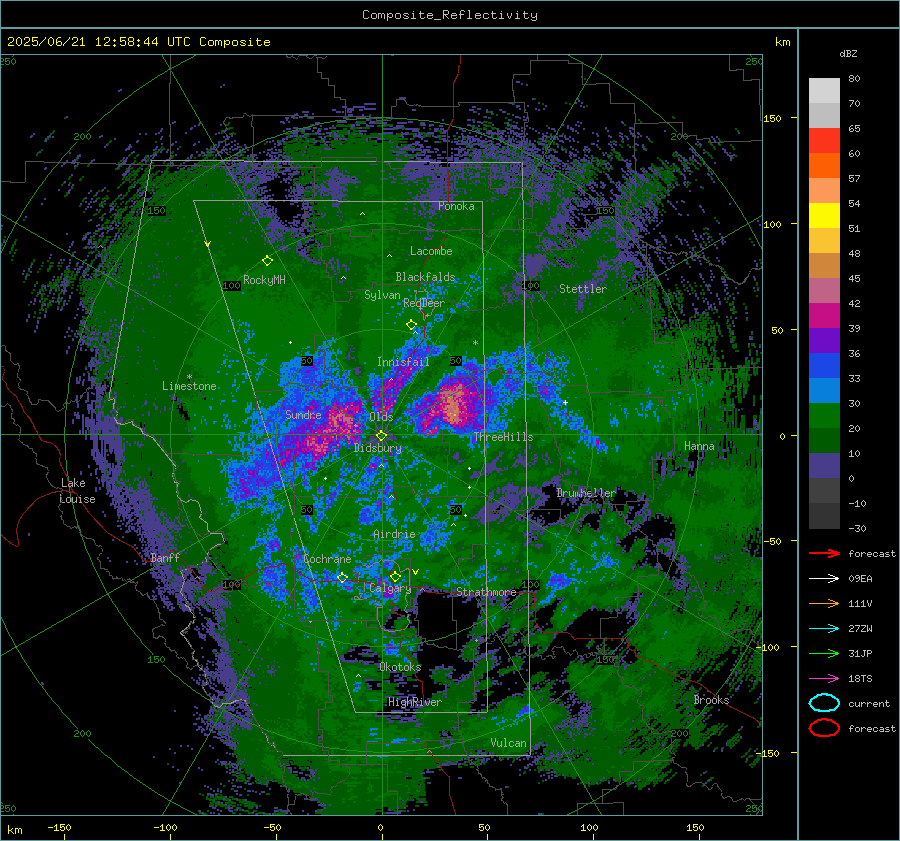Click the Composite_Reflectivity title

(x=450, y=15)
